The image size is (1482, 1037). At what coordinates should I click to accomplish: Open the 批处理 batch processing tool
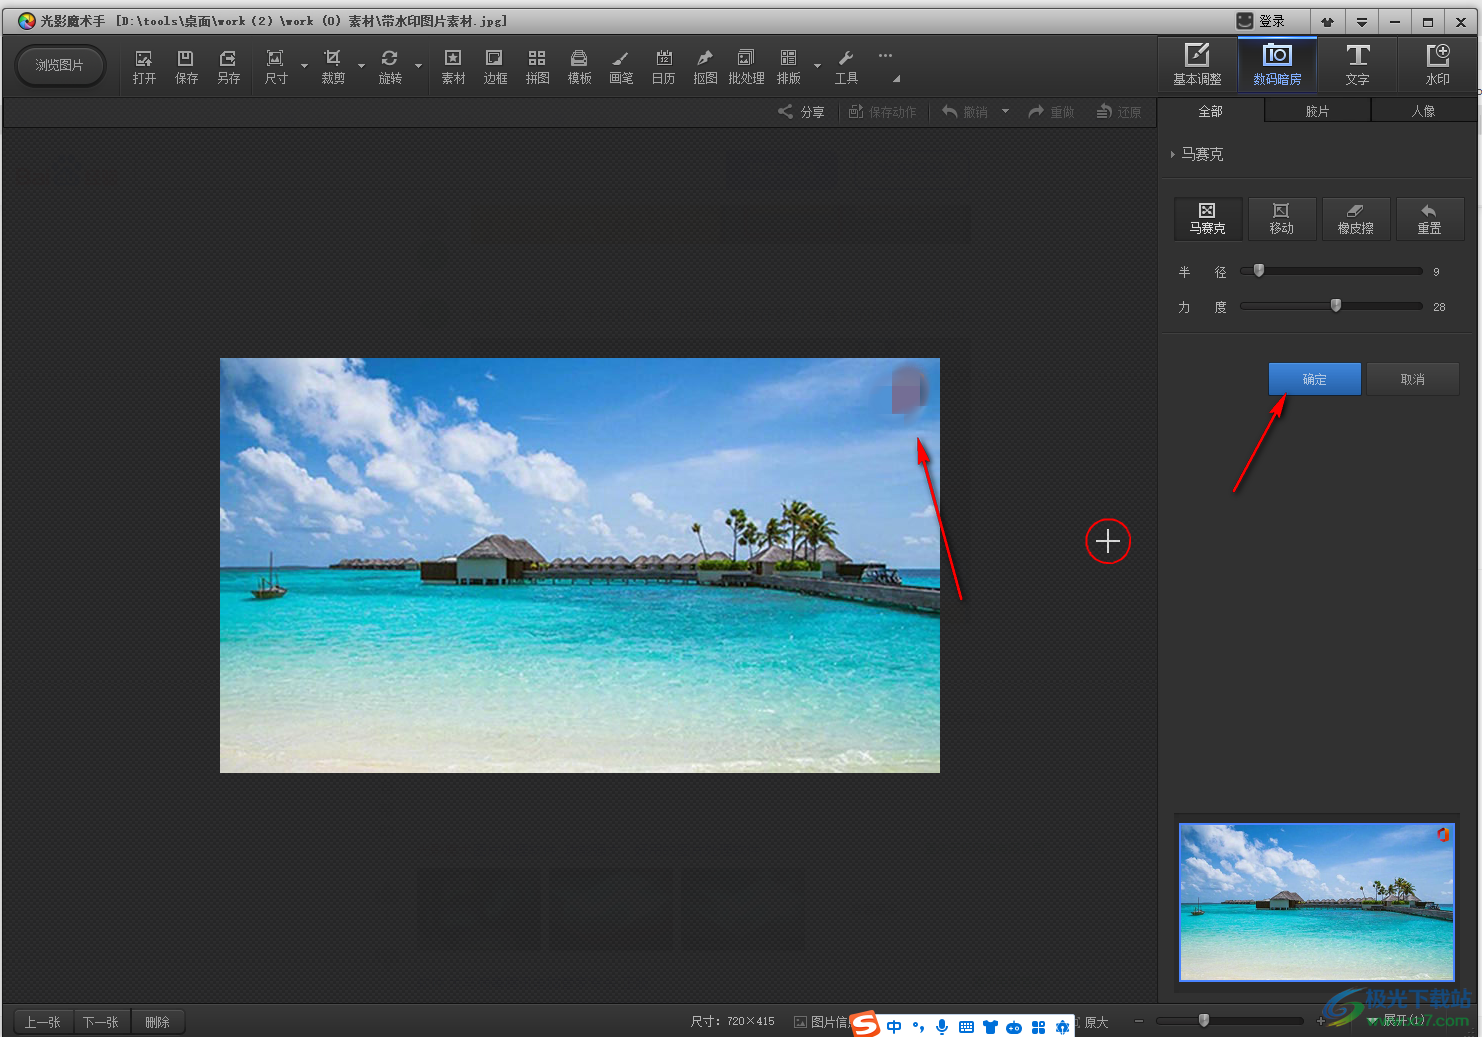click(x=746, y=67)
